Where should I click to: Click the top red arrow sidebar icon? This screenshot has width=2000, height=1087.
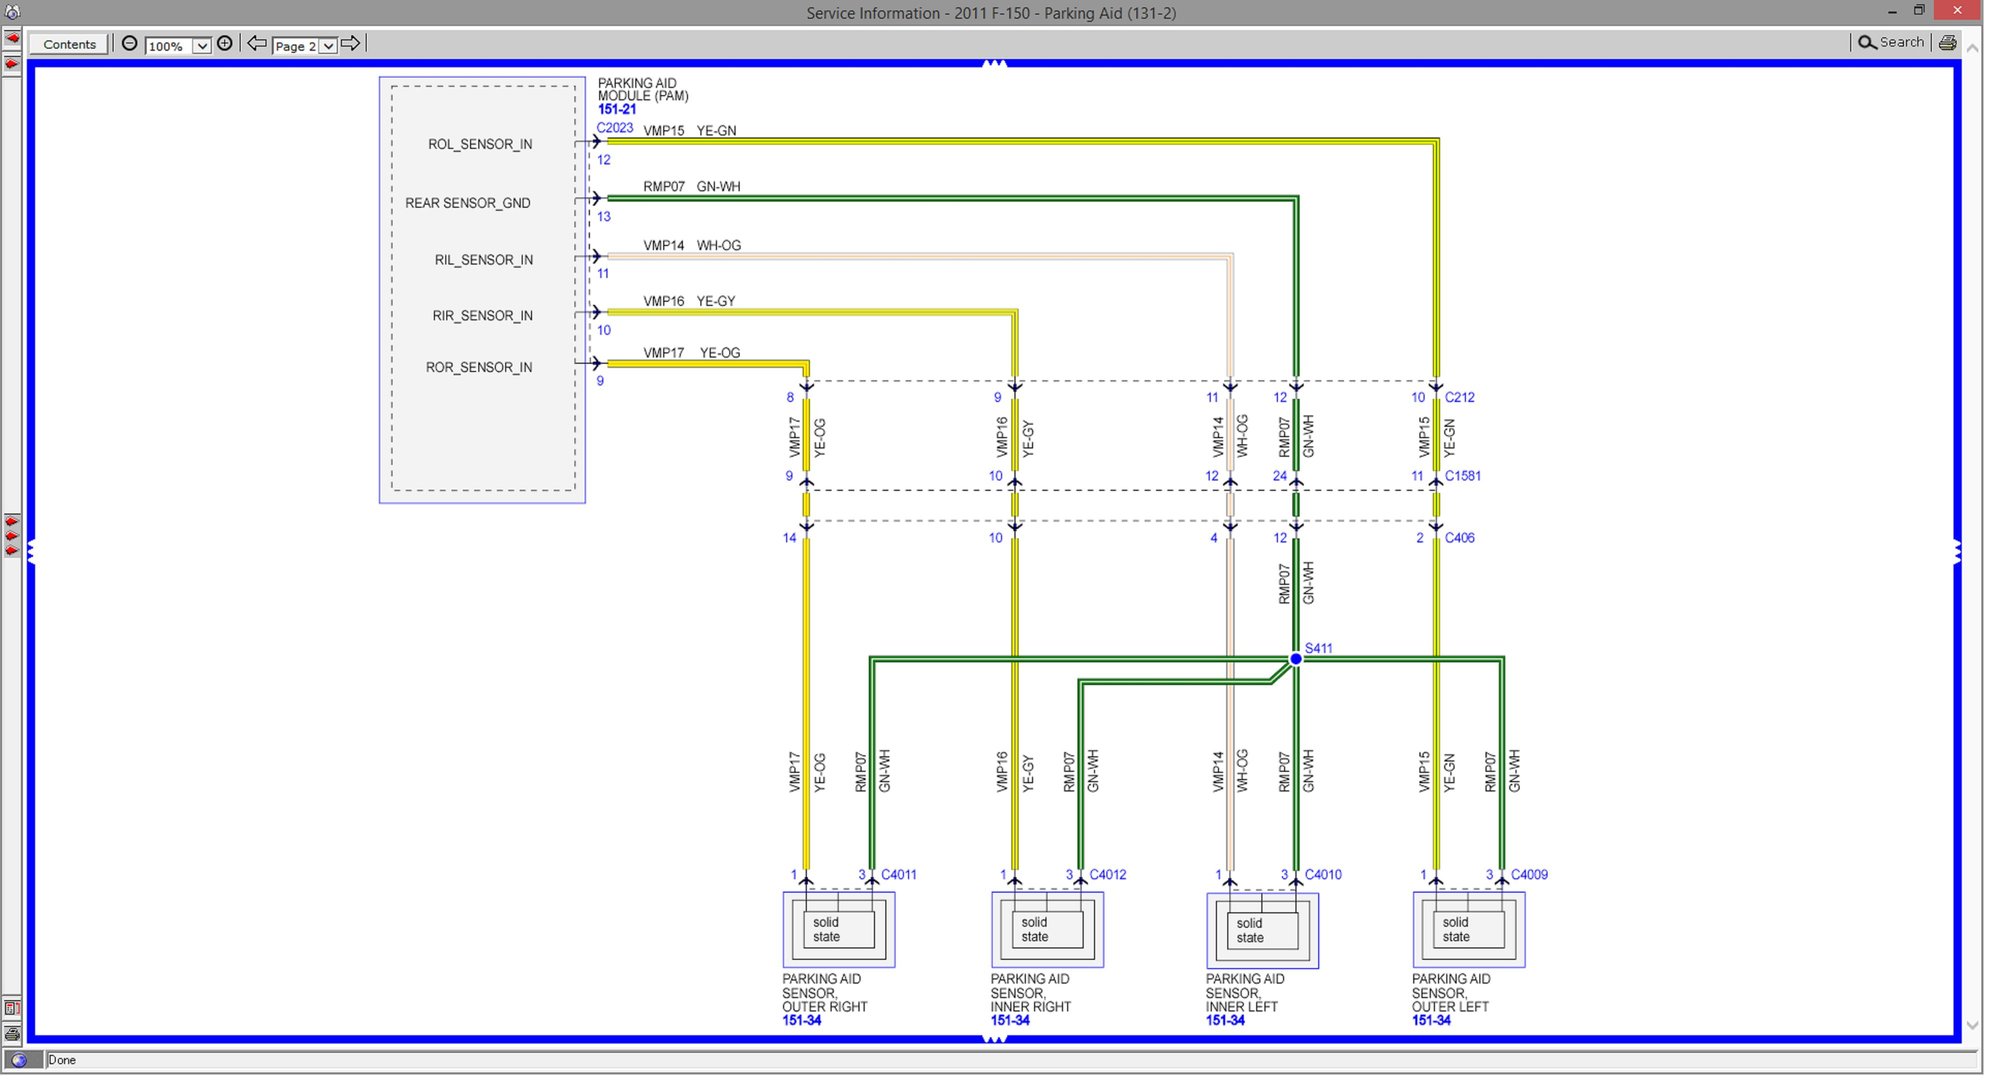click(x=12, y=39)
